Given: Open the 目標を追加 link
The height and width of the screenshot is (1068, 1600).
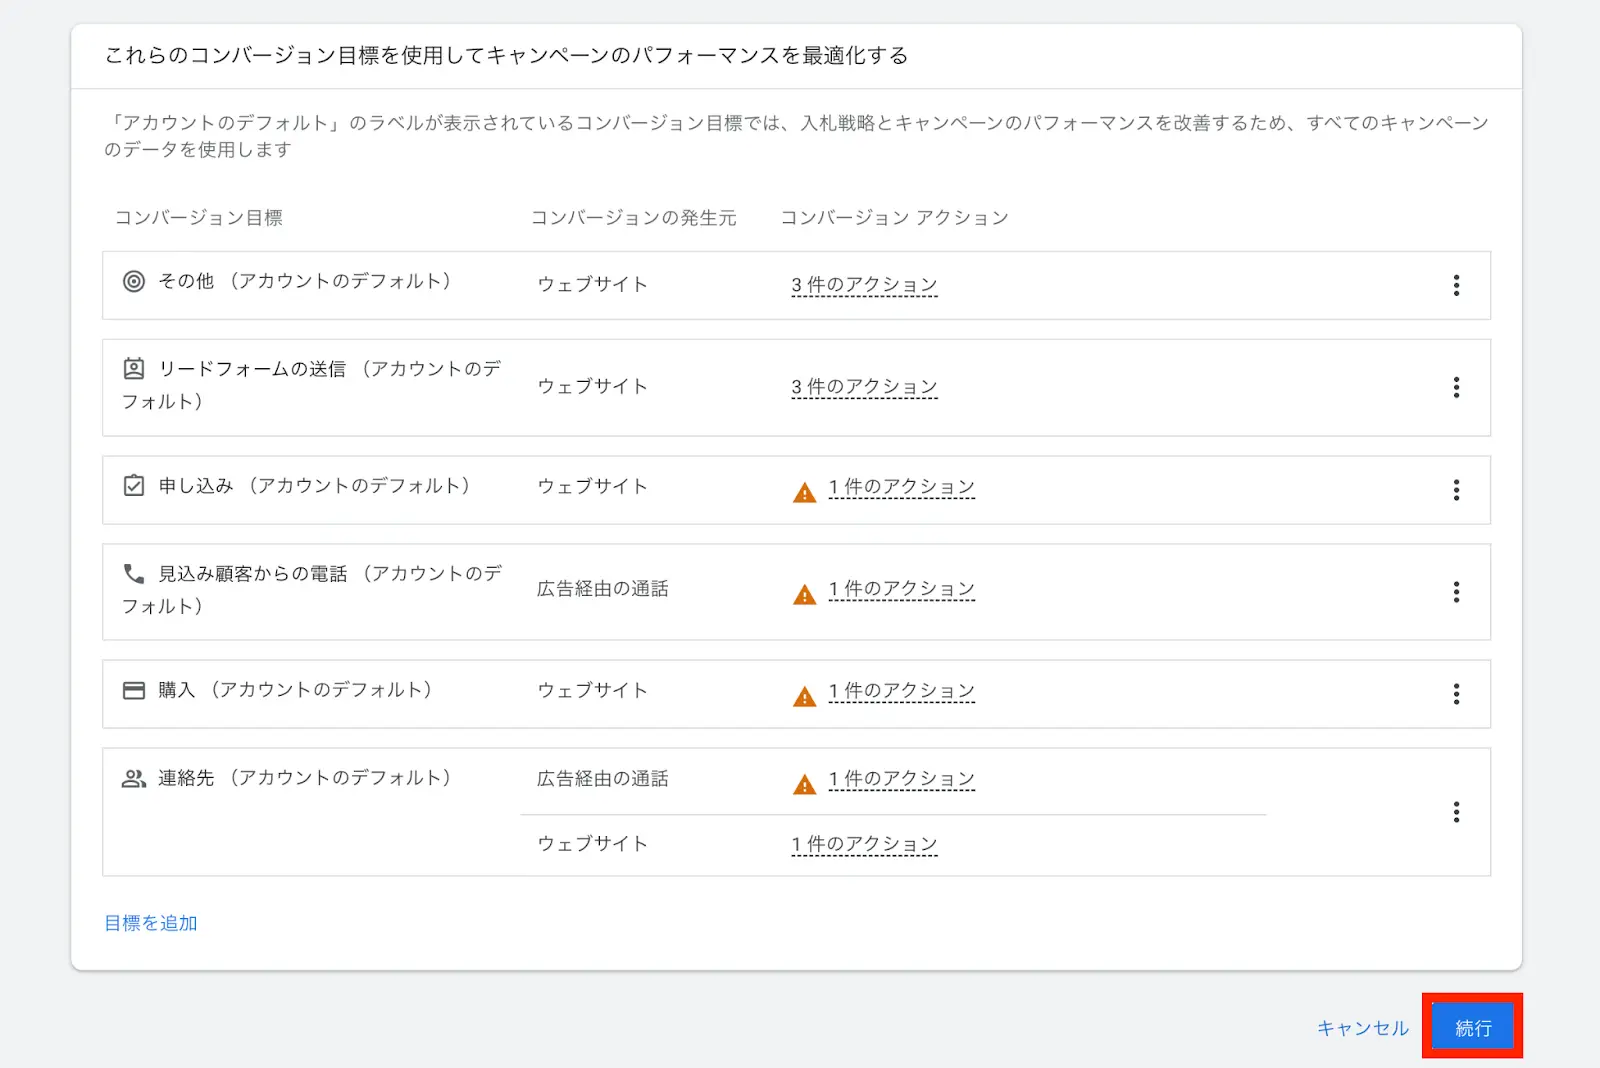Looking at the screenshot, I should coord(148,923).
